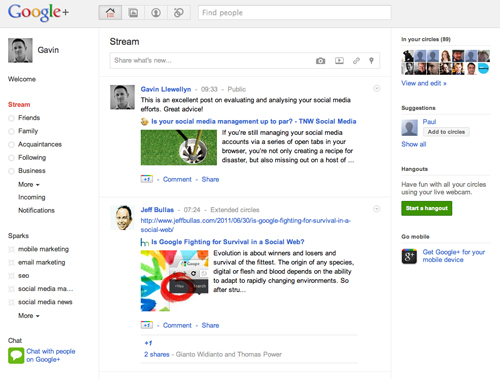This screenshot has width=500, height=379.
Task: Attach a link using the link icon
Action: pyautogui.click(x=356, y=61)
